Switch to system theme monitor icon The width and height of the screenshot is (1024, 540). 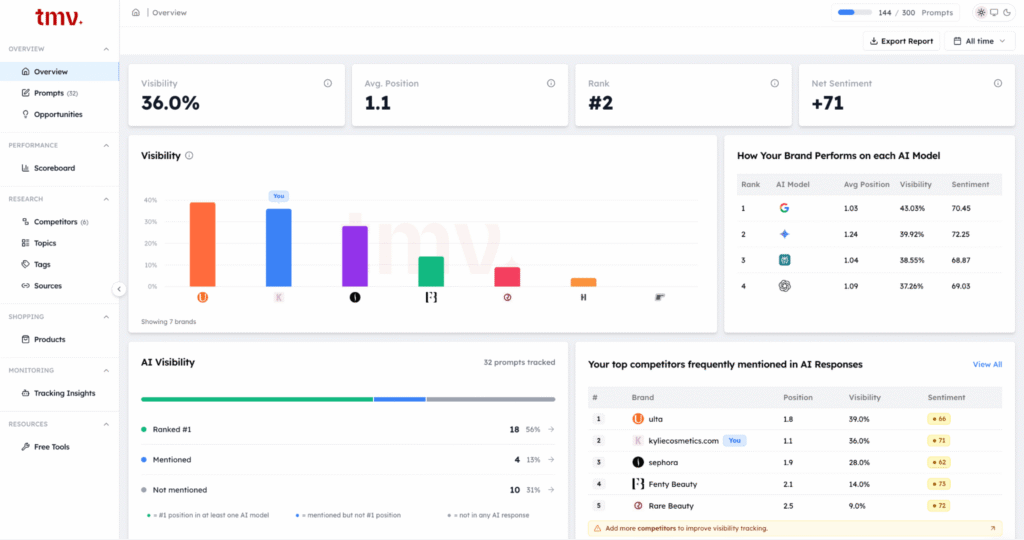coord(994,12)
